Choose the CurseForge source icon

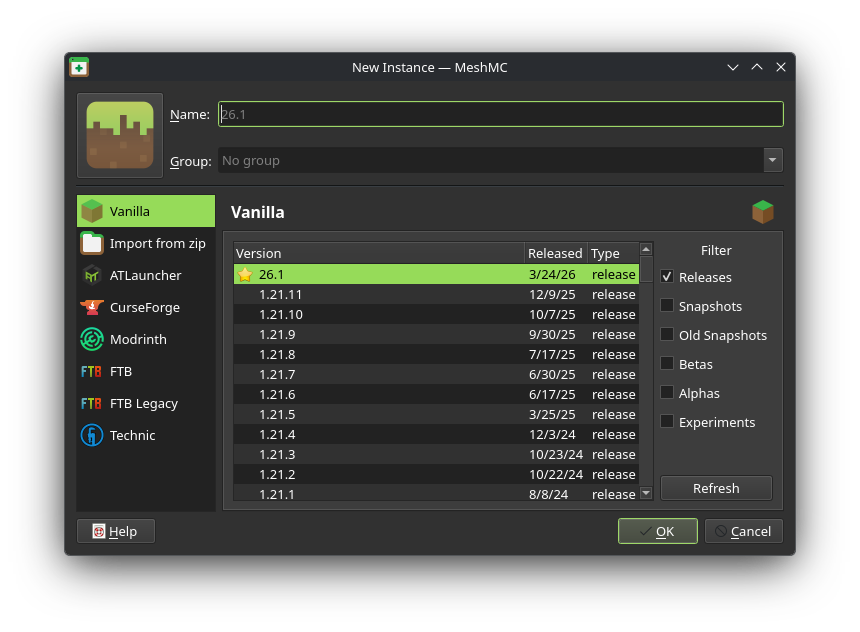[x=92, y=307]
